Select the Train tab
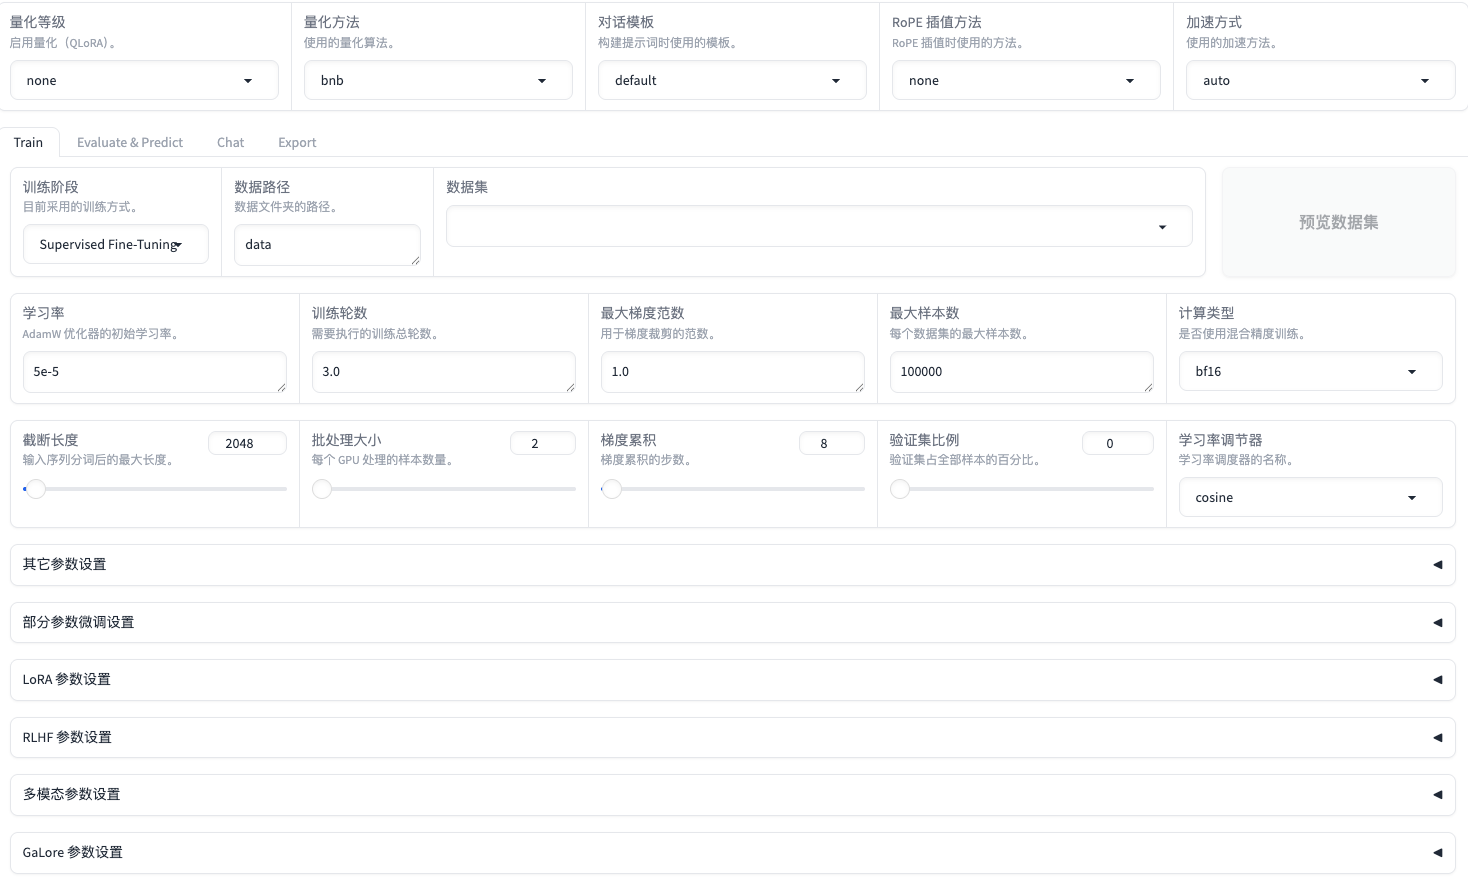The image size is (1468, 884). (28, 142)
